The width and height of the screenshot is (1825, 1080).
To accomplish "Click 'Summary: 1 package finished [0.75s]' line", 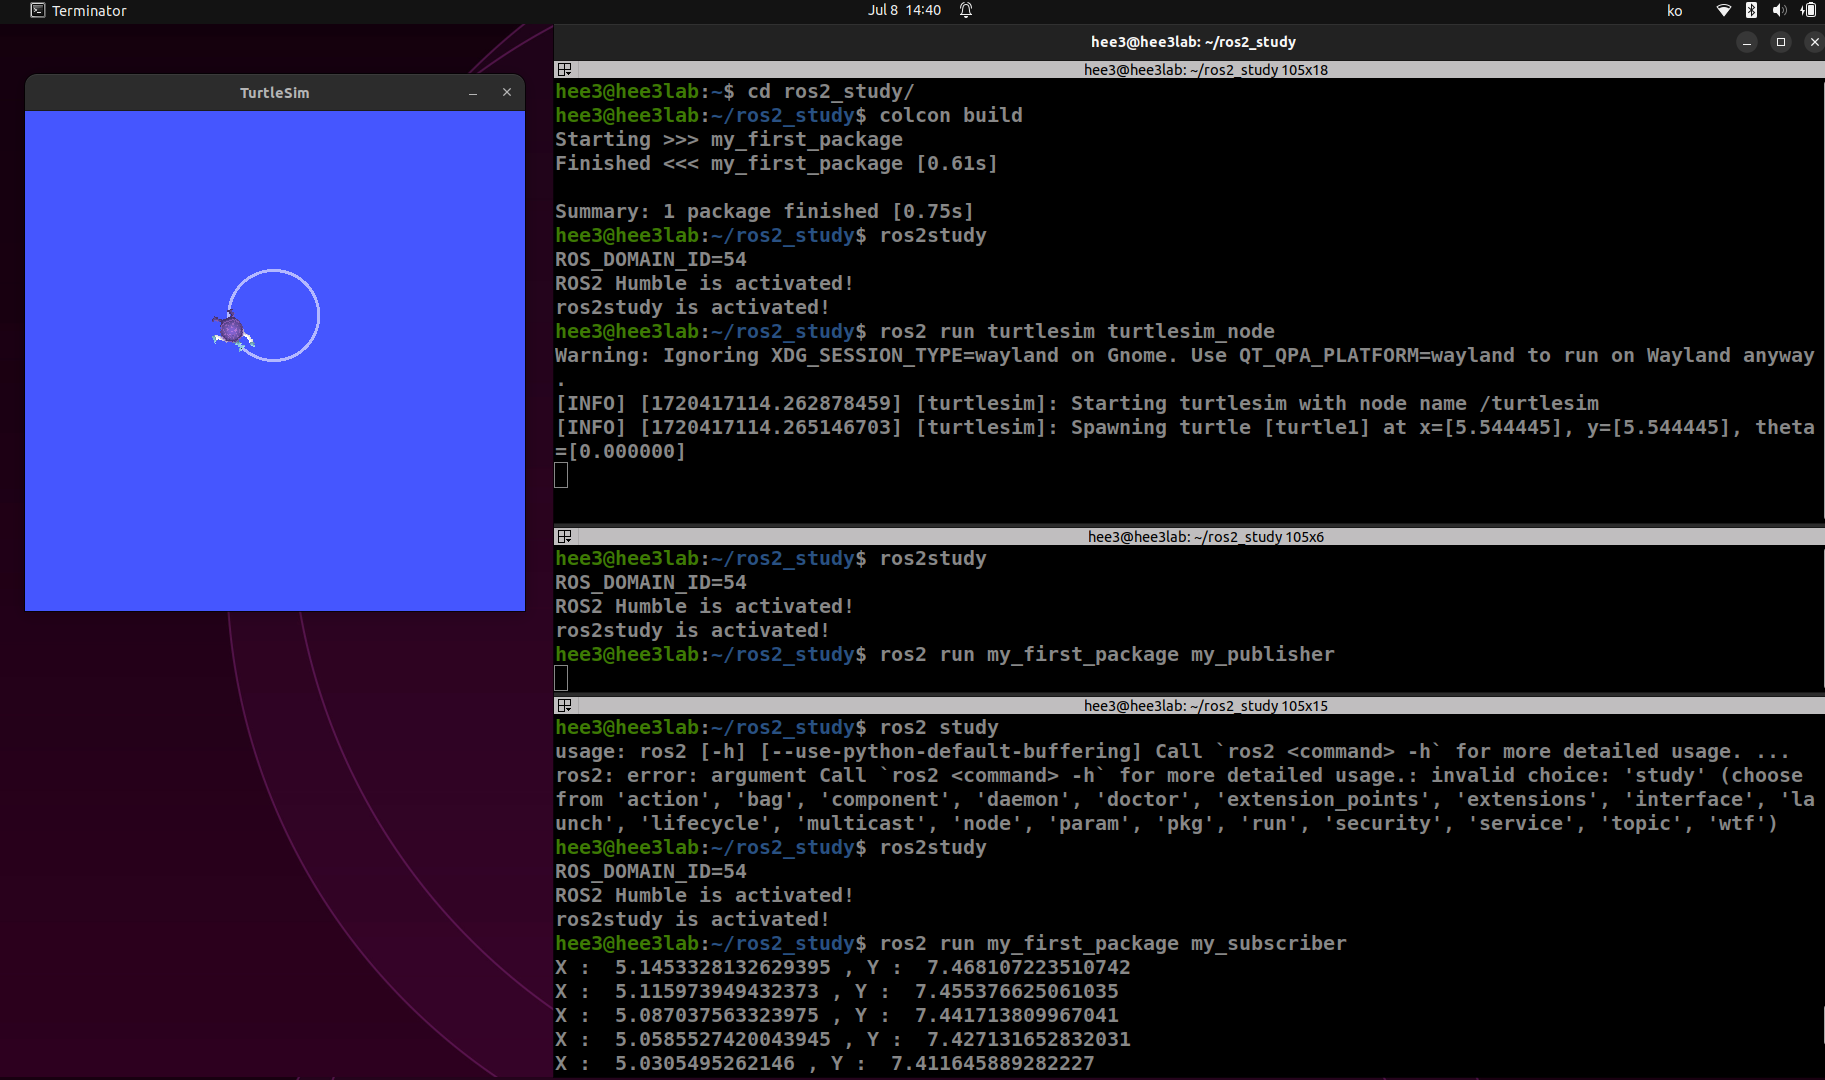I will [x=764, y=212].
